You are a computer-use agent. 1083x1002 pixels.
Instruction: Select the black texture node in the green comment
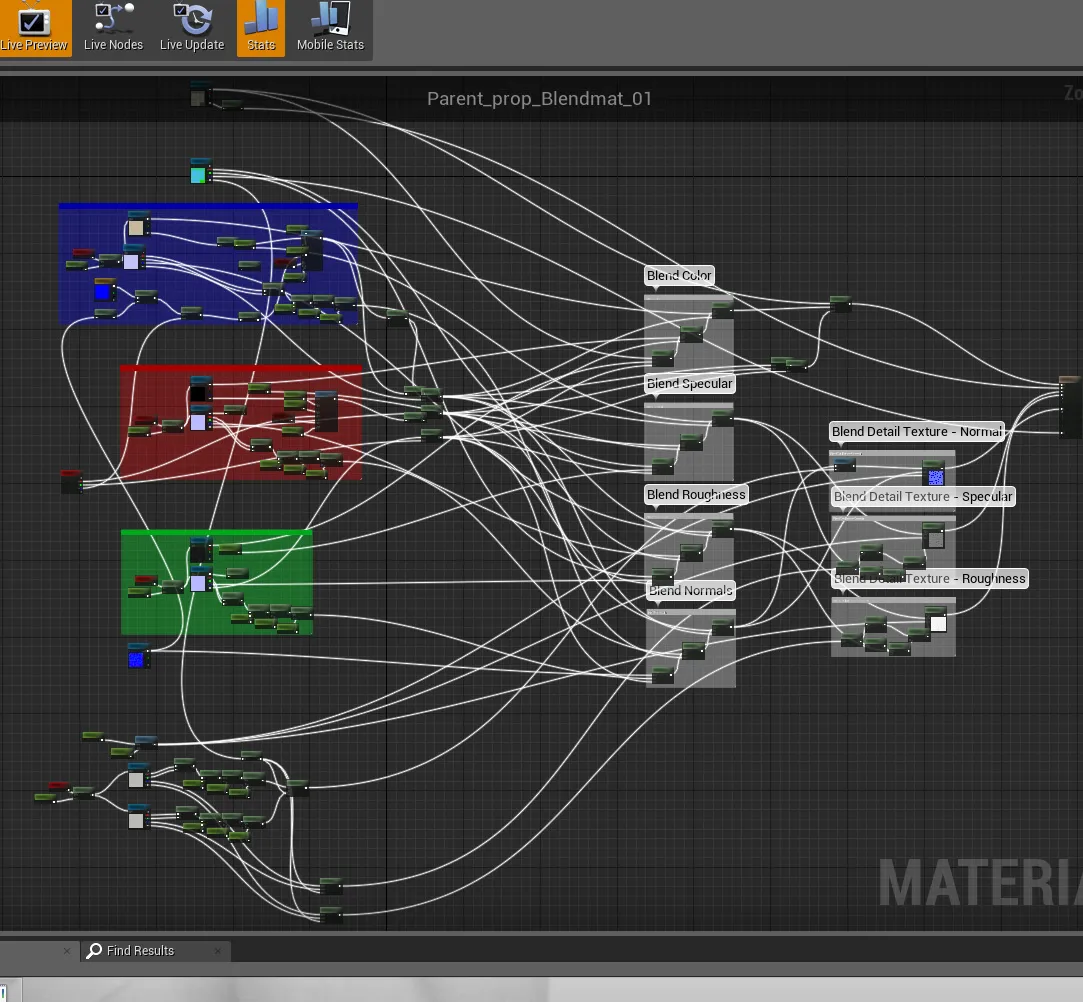click(x=200, y=550)
